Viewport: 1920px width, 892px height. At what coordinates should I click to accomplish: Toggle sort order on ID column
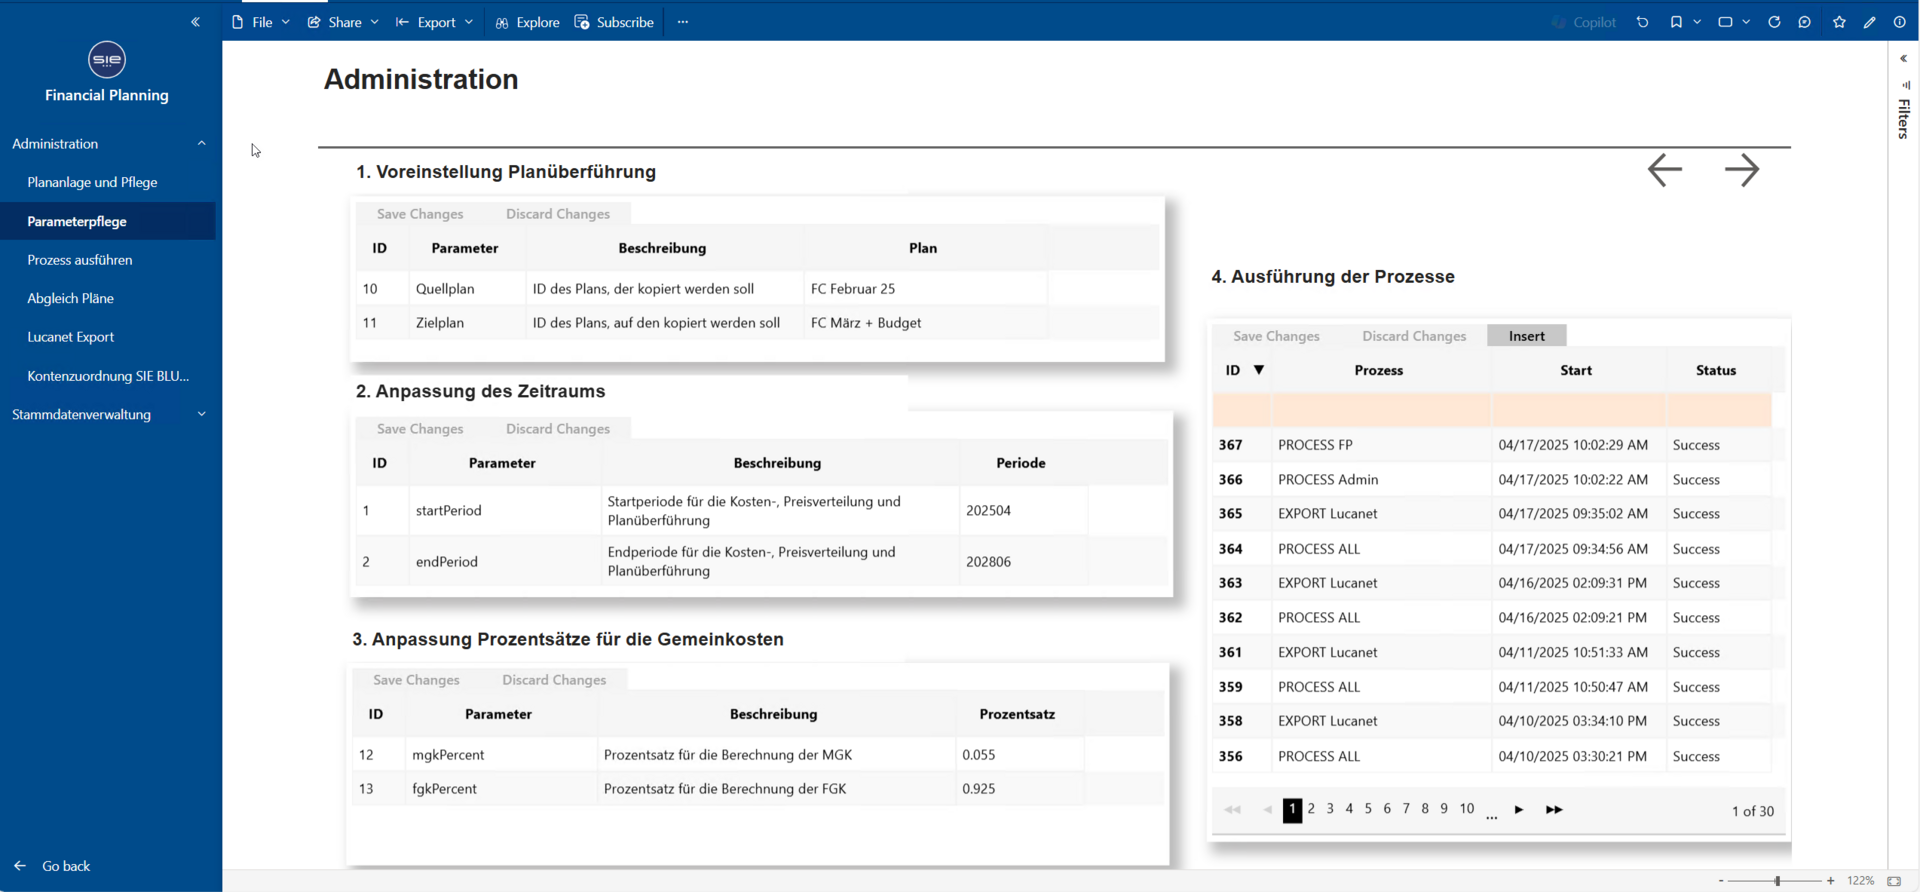pyautogui.click(x=1259, y=370)
